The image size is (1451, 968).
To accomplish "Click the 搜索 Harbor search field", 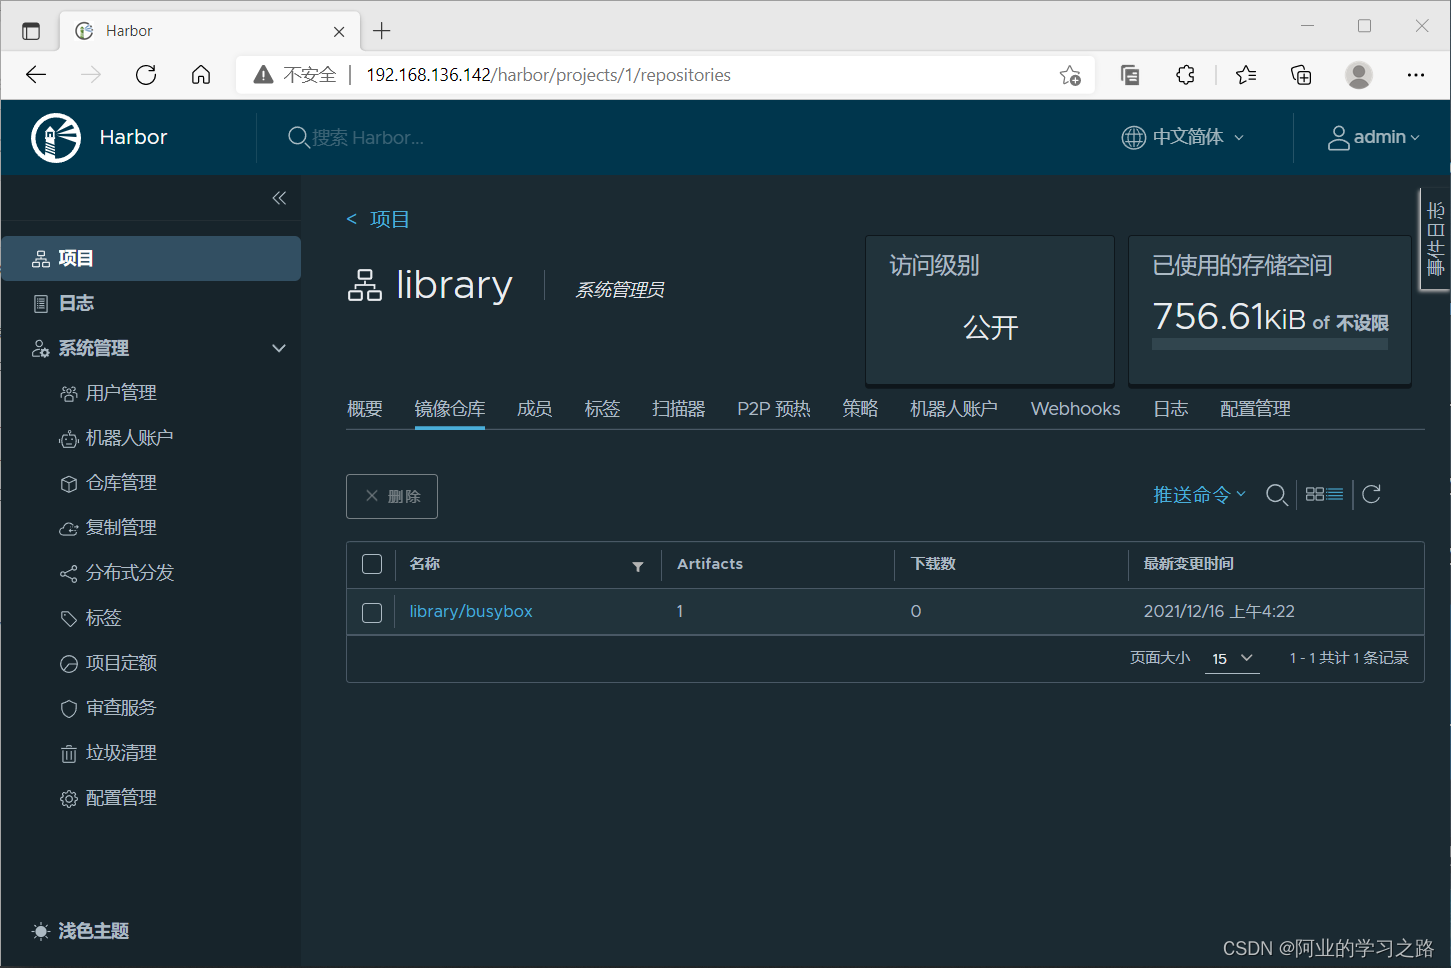I will pos(368,137).
